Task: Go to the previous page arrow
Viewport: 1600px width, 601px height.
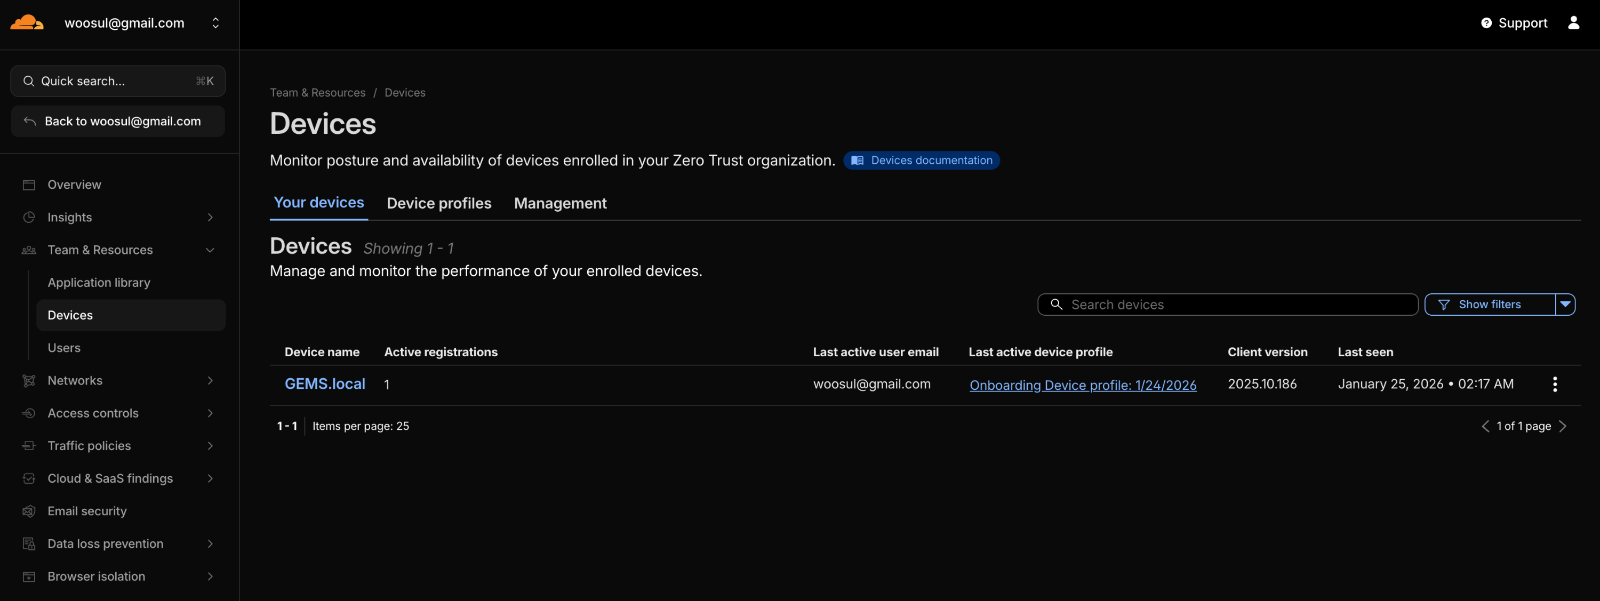Action: [x=1485, y=426]
